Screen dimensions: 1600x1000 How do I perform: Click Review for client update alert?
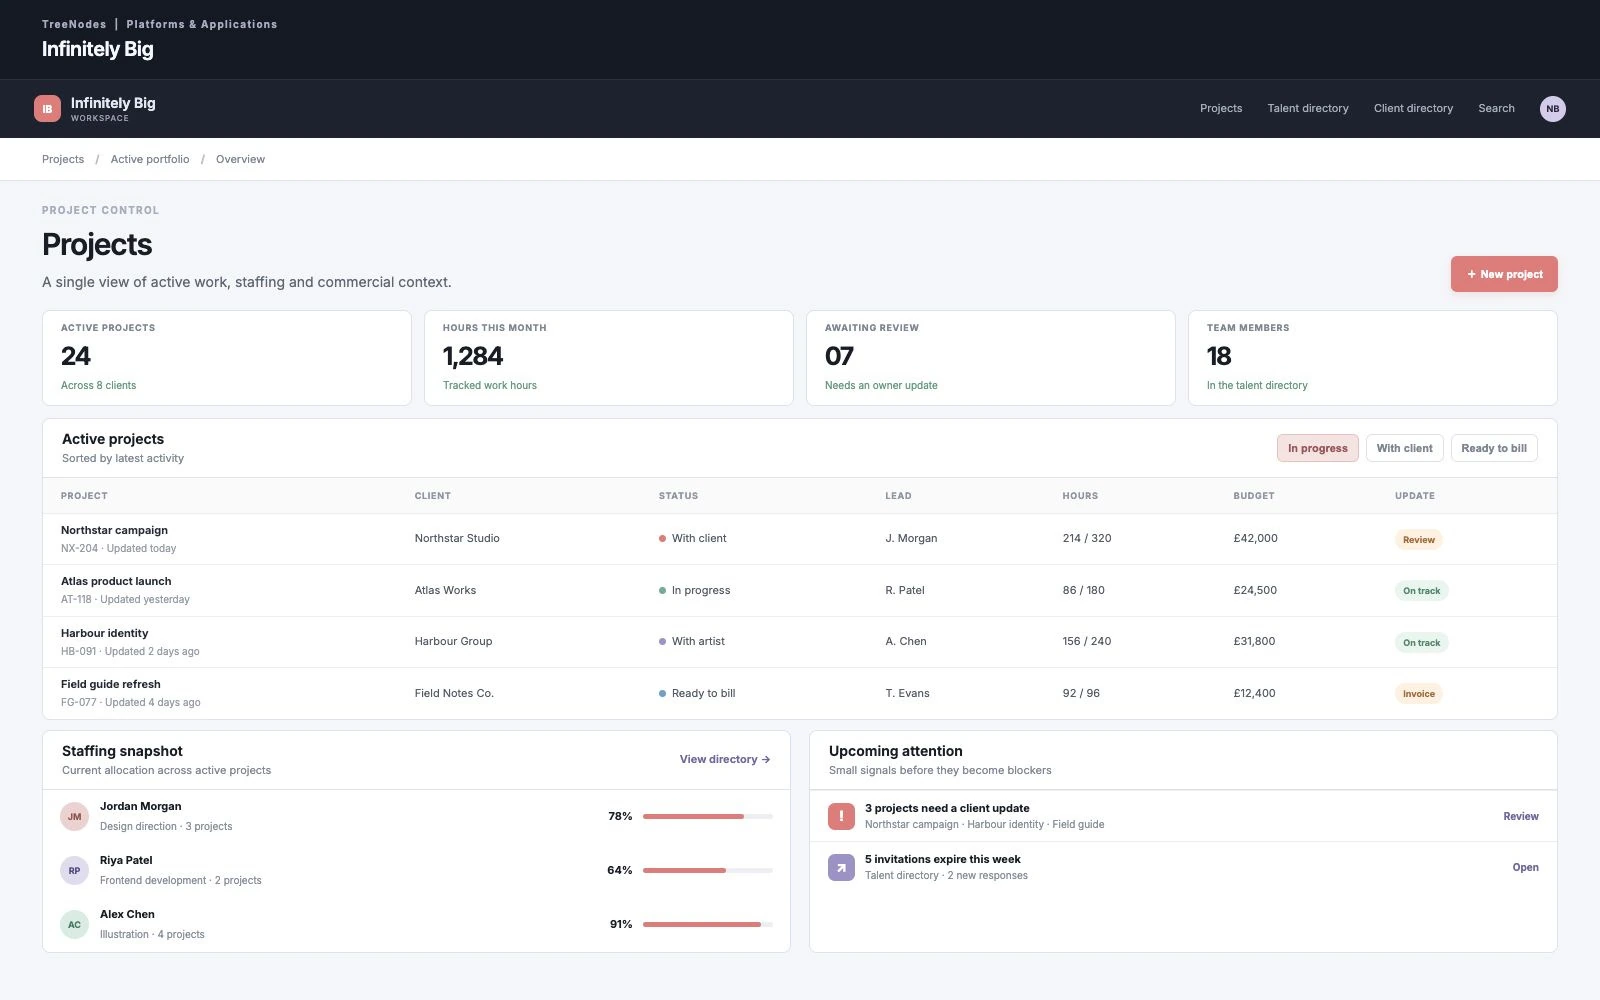coord(1521,817)
